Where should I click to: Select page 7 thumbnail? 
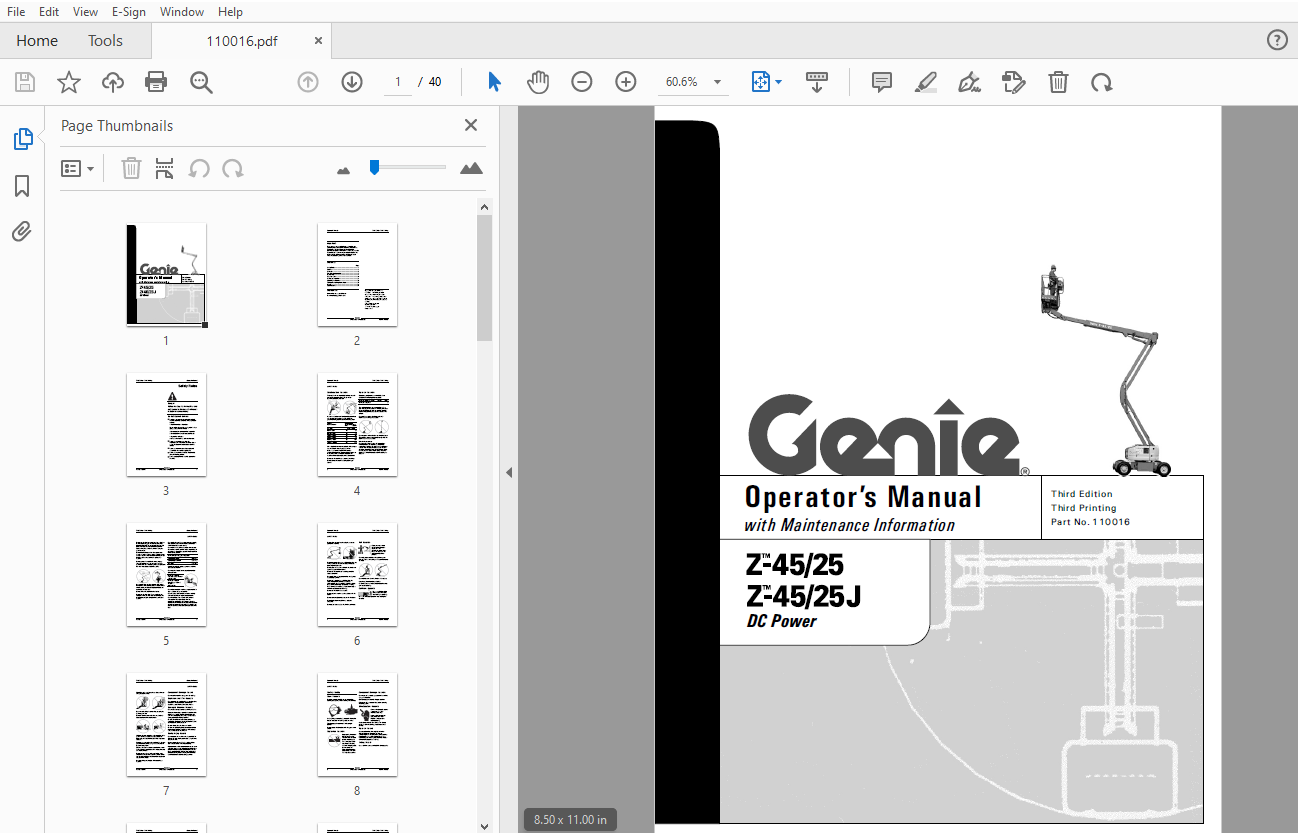[x=166, y=724]
